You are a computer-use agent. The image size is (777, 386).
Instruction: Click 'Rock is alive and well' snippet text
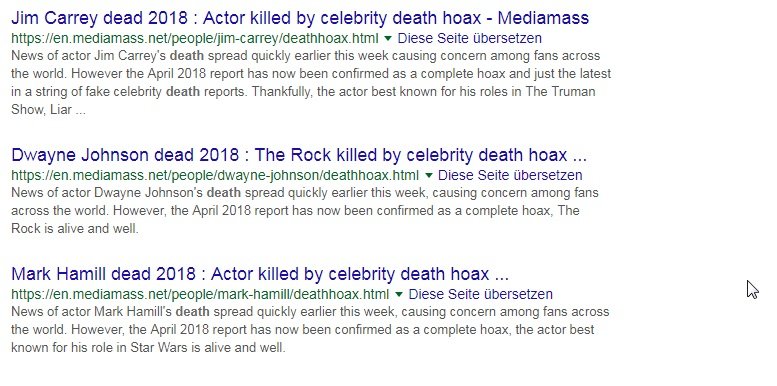pos(74,228)
